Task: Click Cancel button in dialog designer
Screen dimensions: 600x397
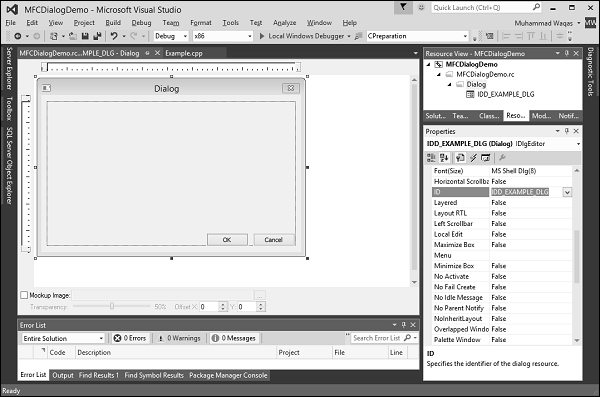Action: click(274, 240)
